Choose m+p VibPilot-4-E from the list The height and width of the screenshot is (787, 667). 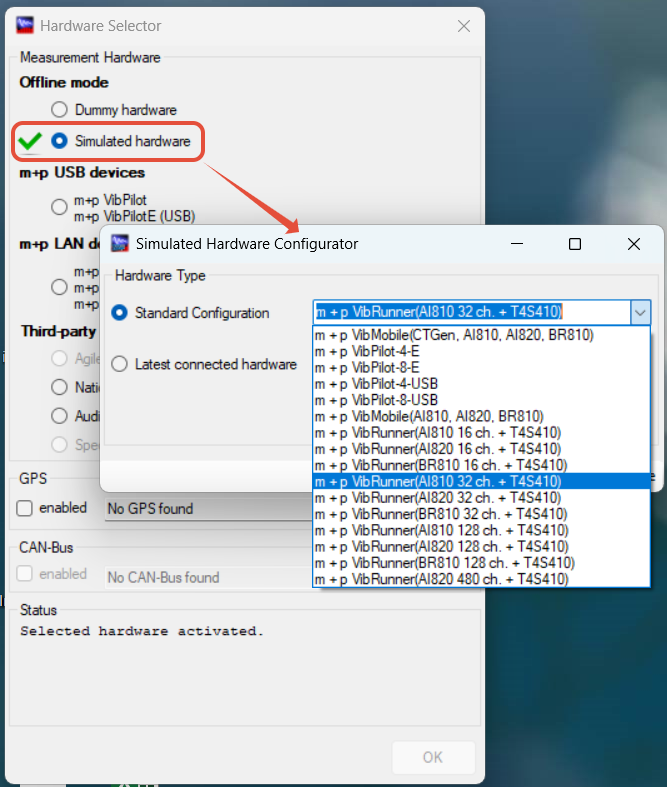tap(481, 351)
